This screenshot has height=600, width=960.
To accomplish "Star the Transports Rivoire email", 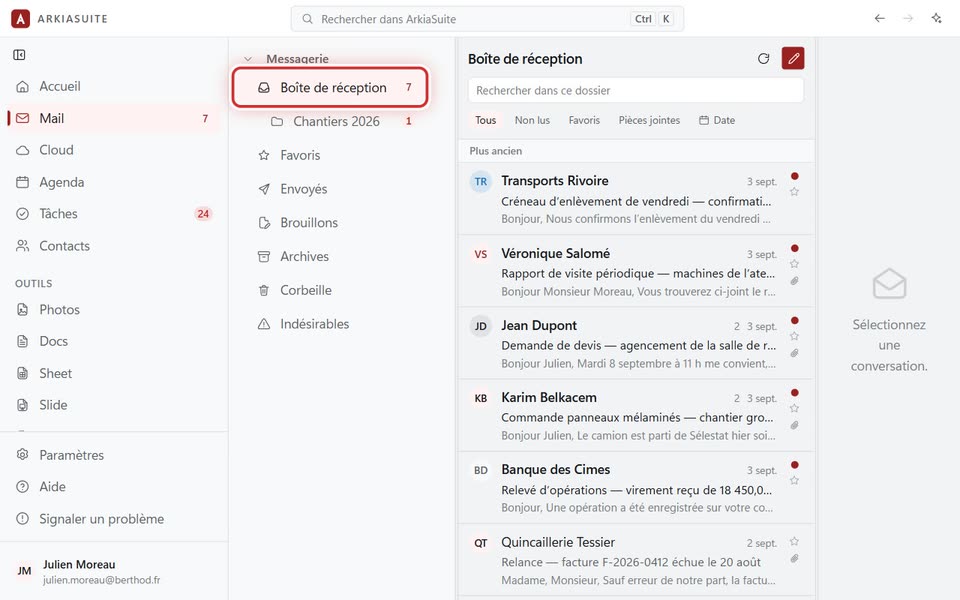I will point(794,192).
